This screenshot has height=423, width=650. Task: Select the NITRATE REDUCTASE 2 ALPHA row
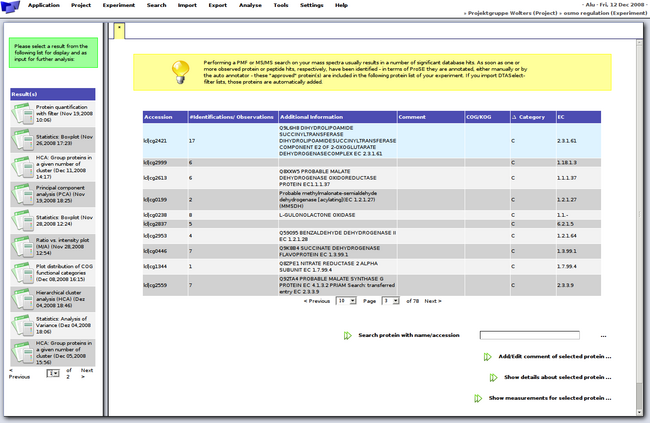click(x=372, y=267)
